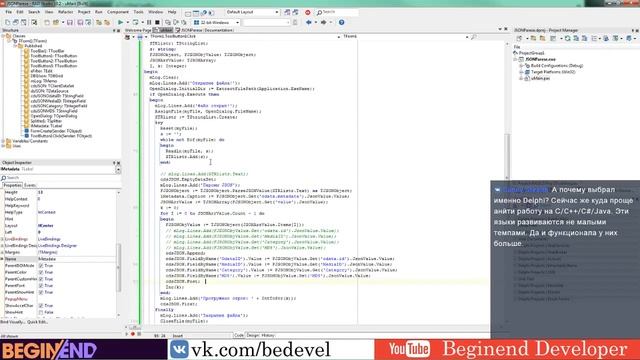Click the New Items icon at toolbar start
This screenshot has height=360, width=640.
(7, 22)
